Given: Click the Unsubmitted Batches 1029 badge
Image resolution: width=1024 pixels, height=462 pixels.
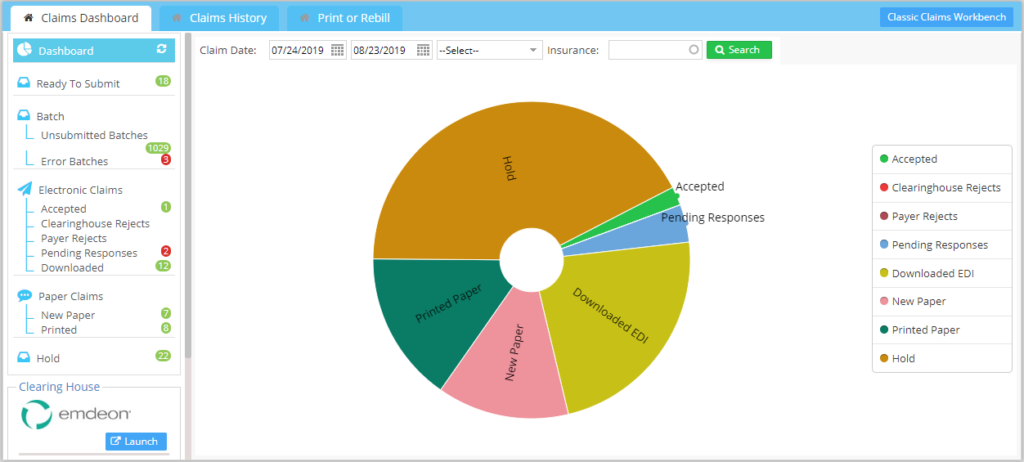Looking at the screenshot, I should [158, 148].
